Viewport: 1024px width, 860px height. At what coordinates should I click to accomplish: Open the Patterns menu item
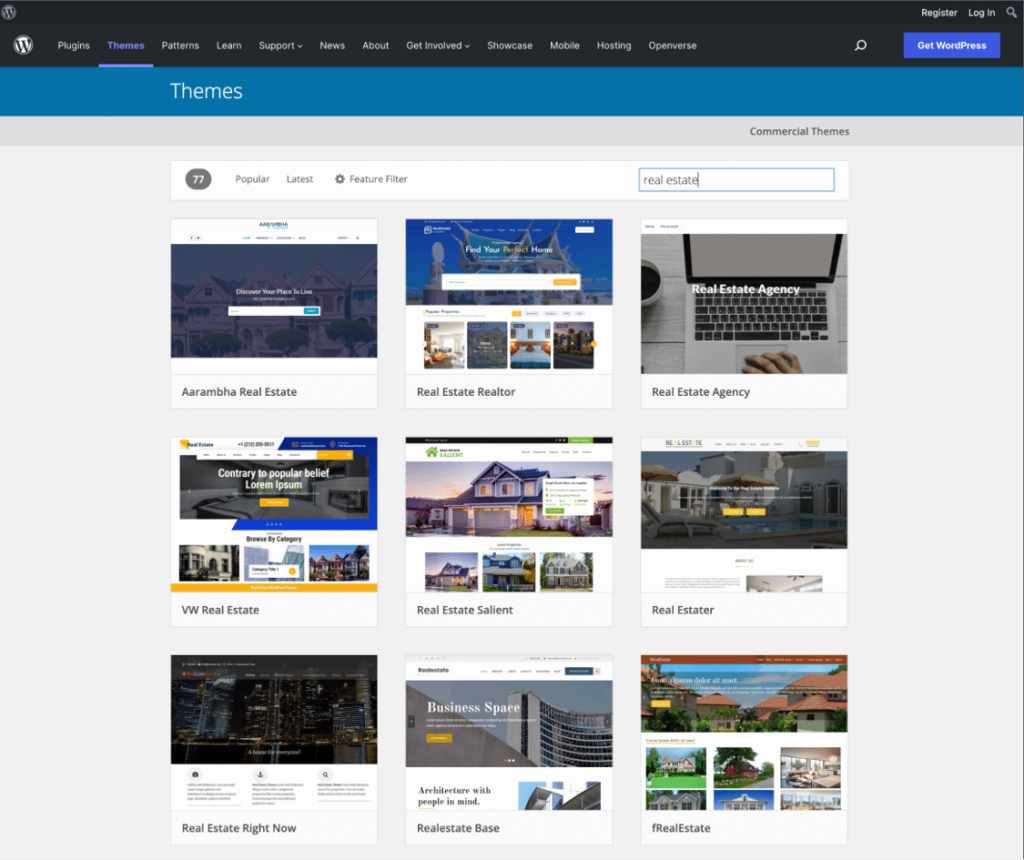click(180, 45)
